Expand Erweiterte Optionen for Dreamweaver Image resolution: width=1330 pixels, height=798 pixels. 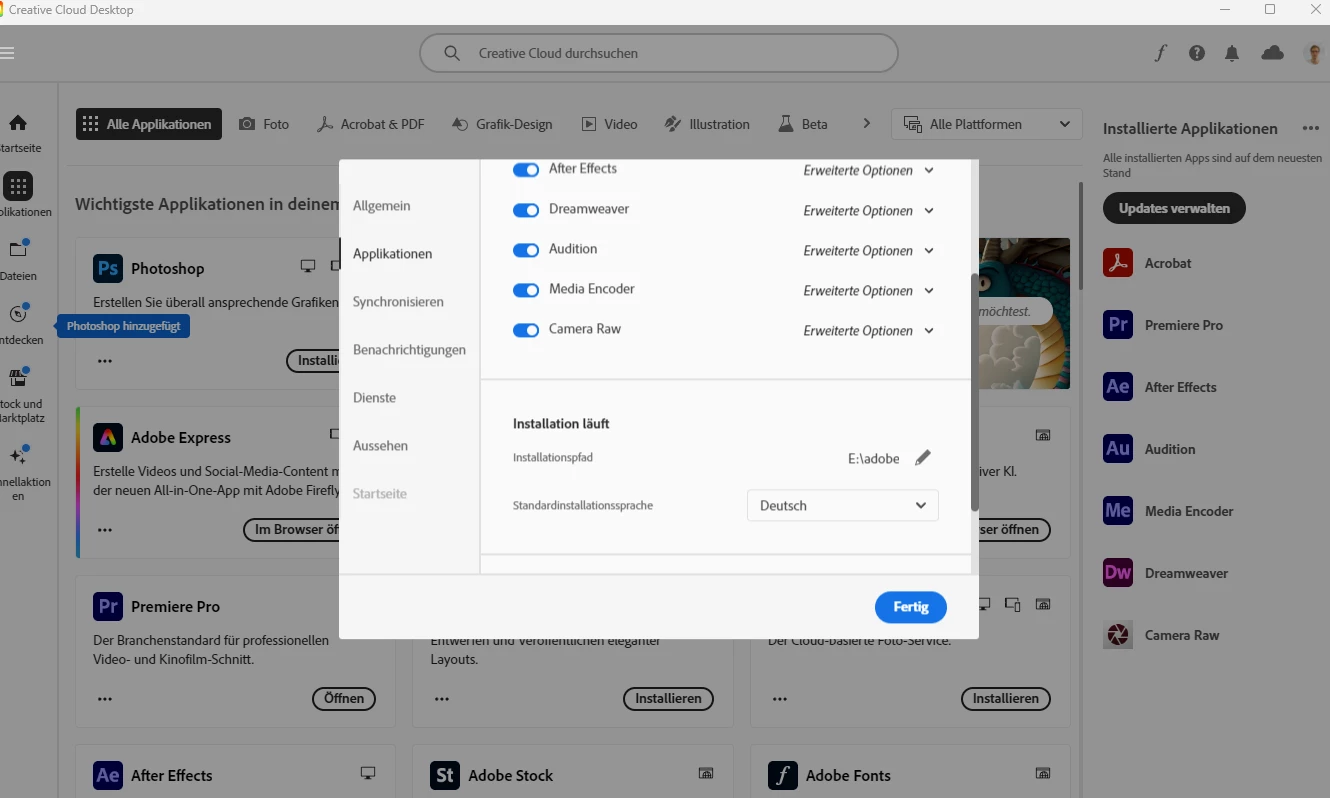pos(868,211)
